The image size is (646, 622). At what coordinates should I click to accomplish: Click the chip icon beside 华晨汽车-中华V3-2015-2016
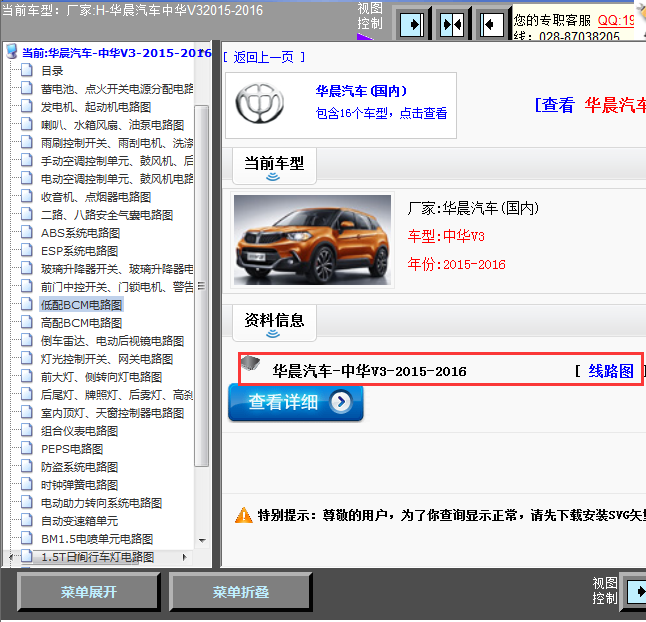coord(250,363)
